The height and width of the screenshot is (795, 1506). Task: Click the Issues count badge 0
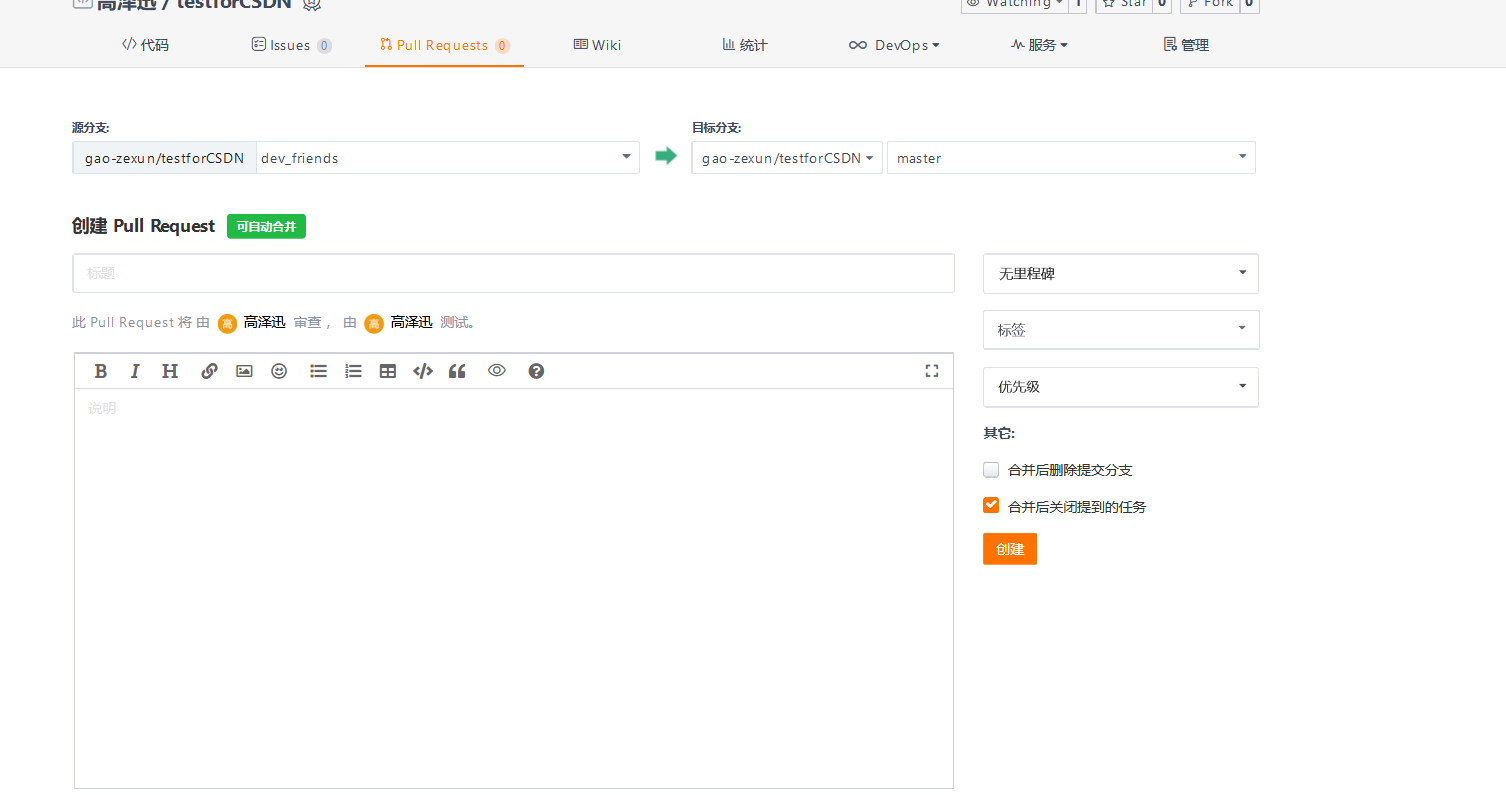click(324, 46)
